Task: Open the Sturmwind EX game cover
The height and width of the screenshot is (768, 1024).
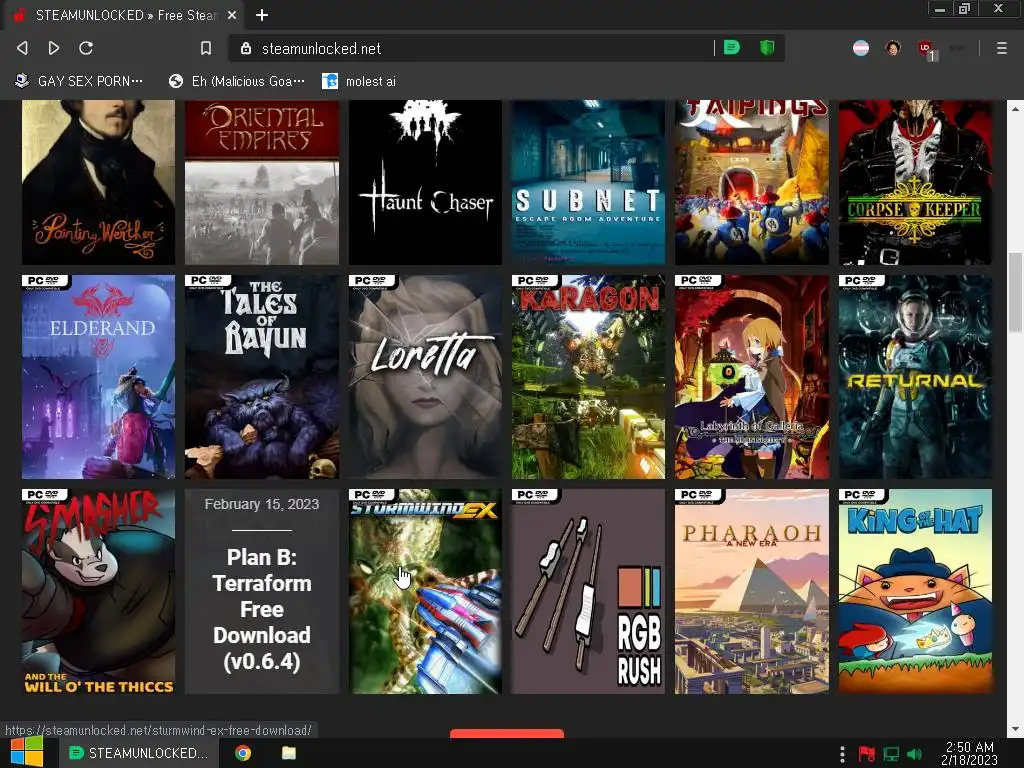Action: (425, 591)
